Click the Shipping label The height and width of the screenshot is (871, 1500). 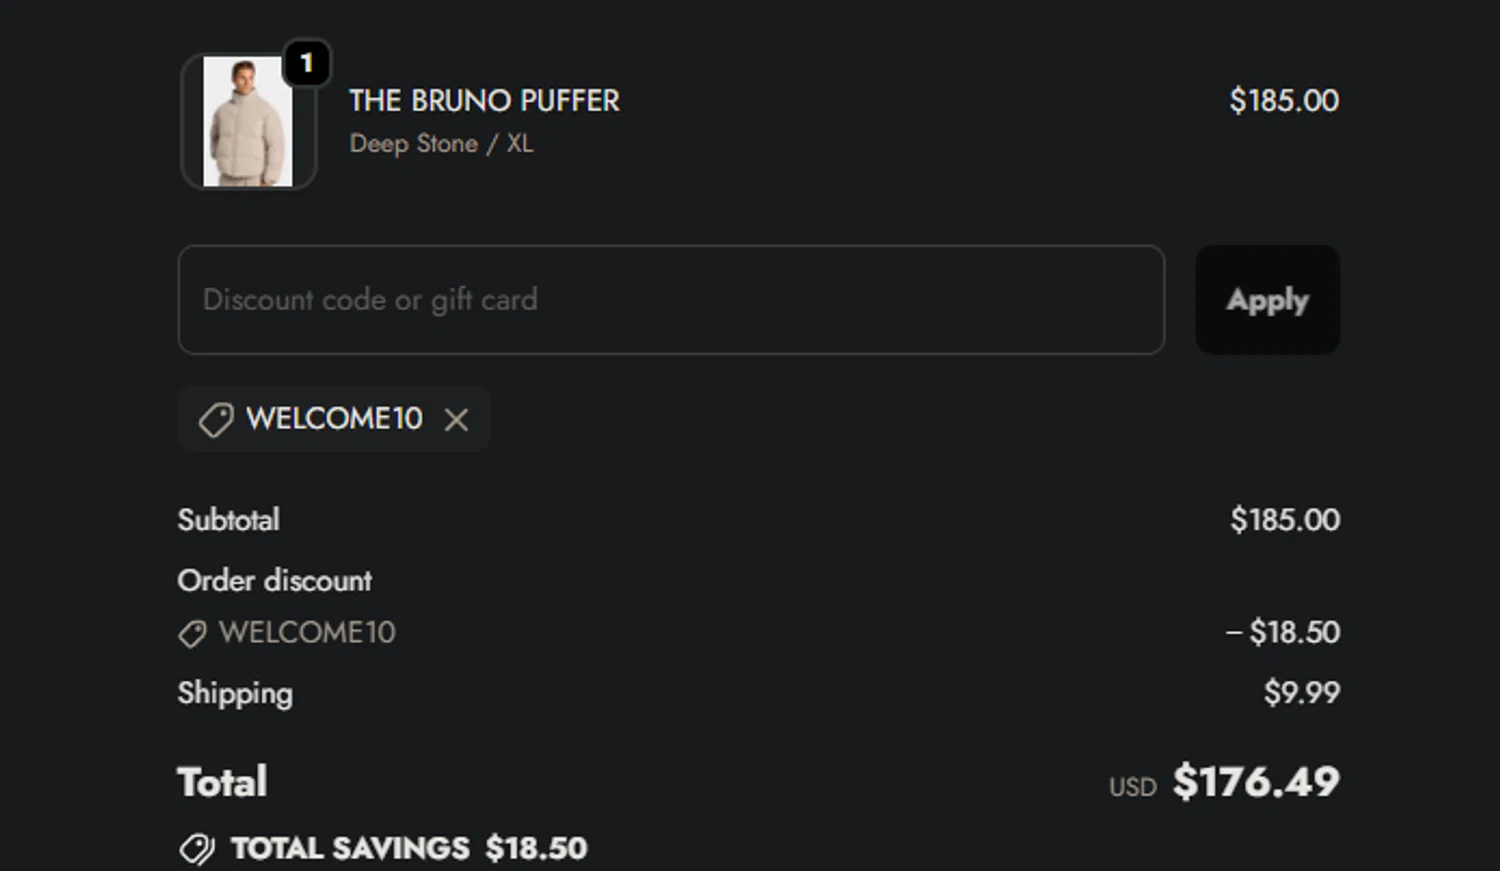235,693
